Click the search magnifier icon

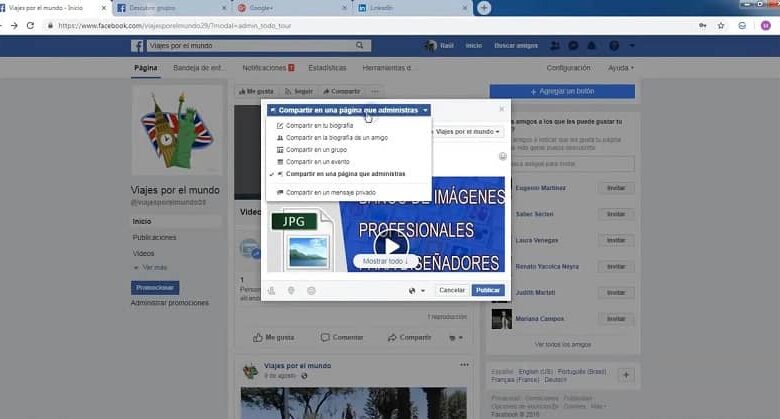point(359,45)
